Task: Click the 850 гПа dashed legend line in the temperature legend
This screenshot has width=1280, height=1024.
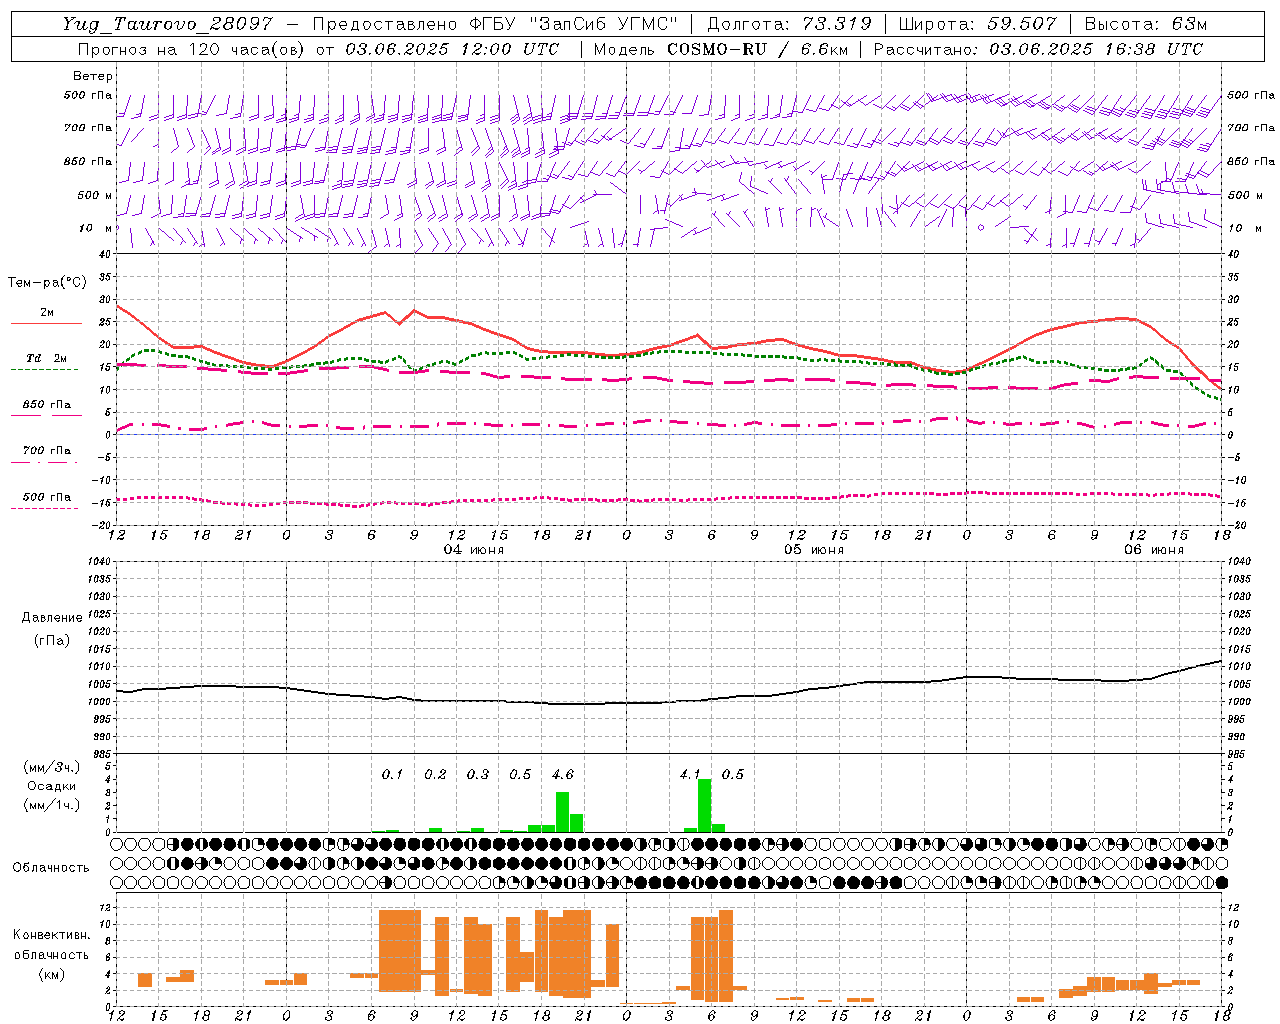Action: click(46, 416)
